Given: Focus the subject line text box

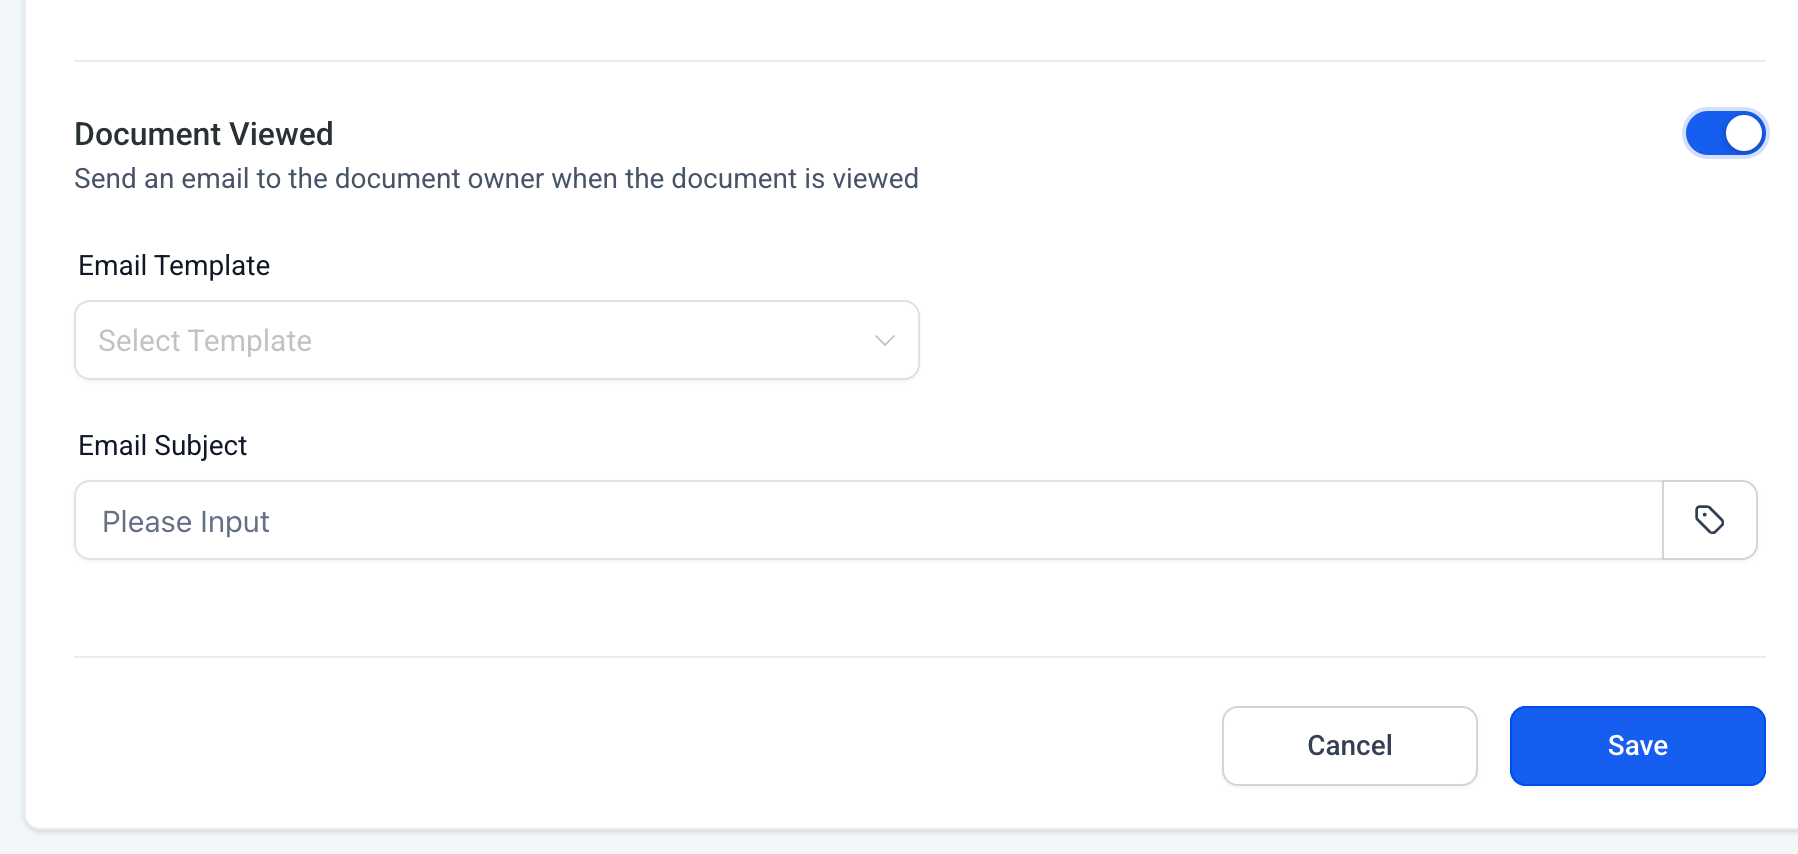Looking at the screenshot, I should click(868, 520).
